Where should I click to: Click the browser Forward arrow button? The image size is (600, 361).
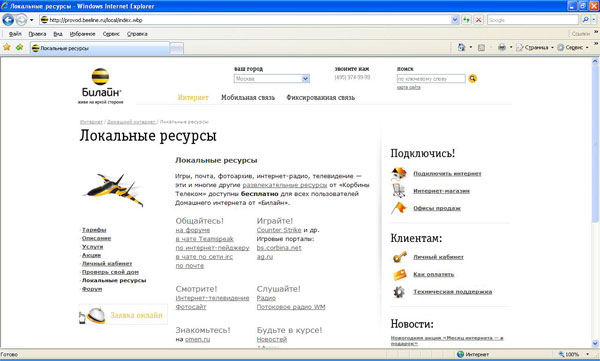(x=21, y=20)
